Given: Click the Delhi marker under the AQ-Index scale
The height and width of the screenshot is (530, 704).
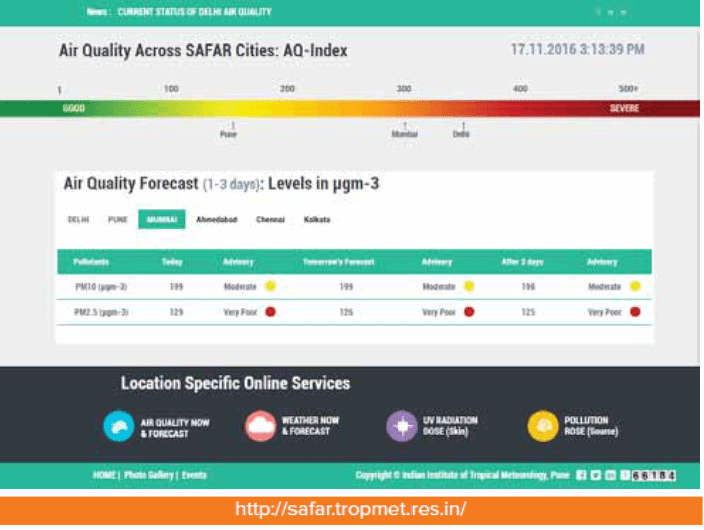Looking at the screenshot, I should coord(461,130).
